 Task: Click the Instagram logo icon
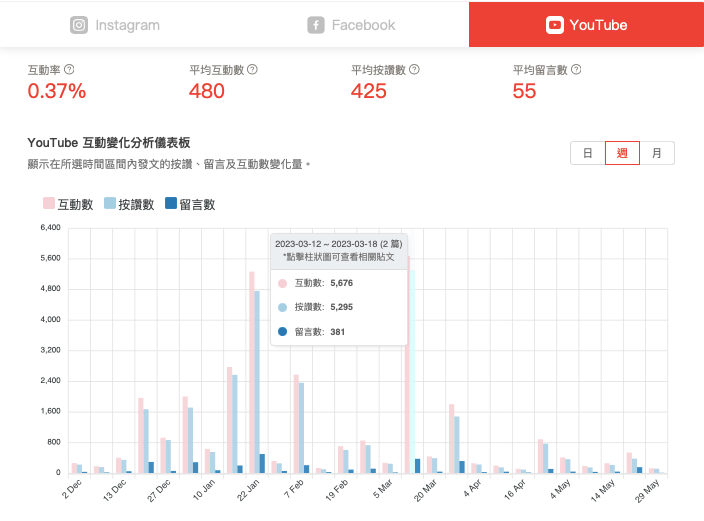click(79, 25)
